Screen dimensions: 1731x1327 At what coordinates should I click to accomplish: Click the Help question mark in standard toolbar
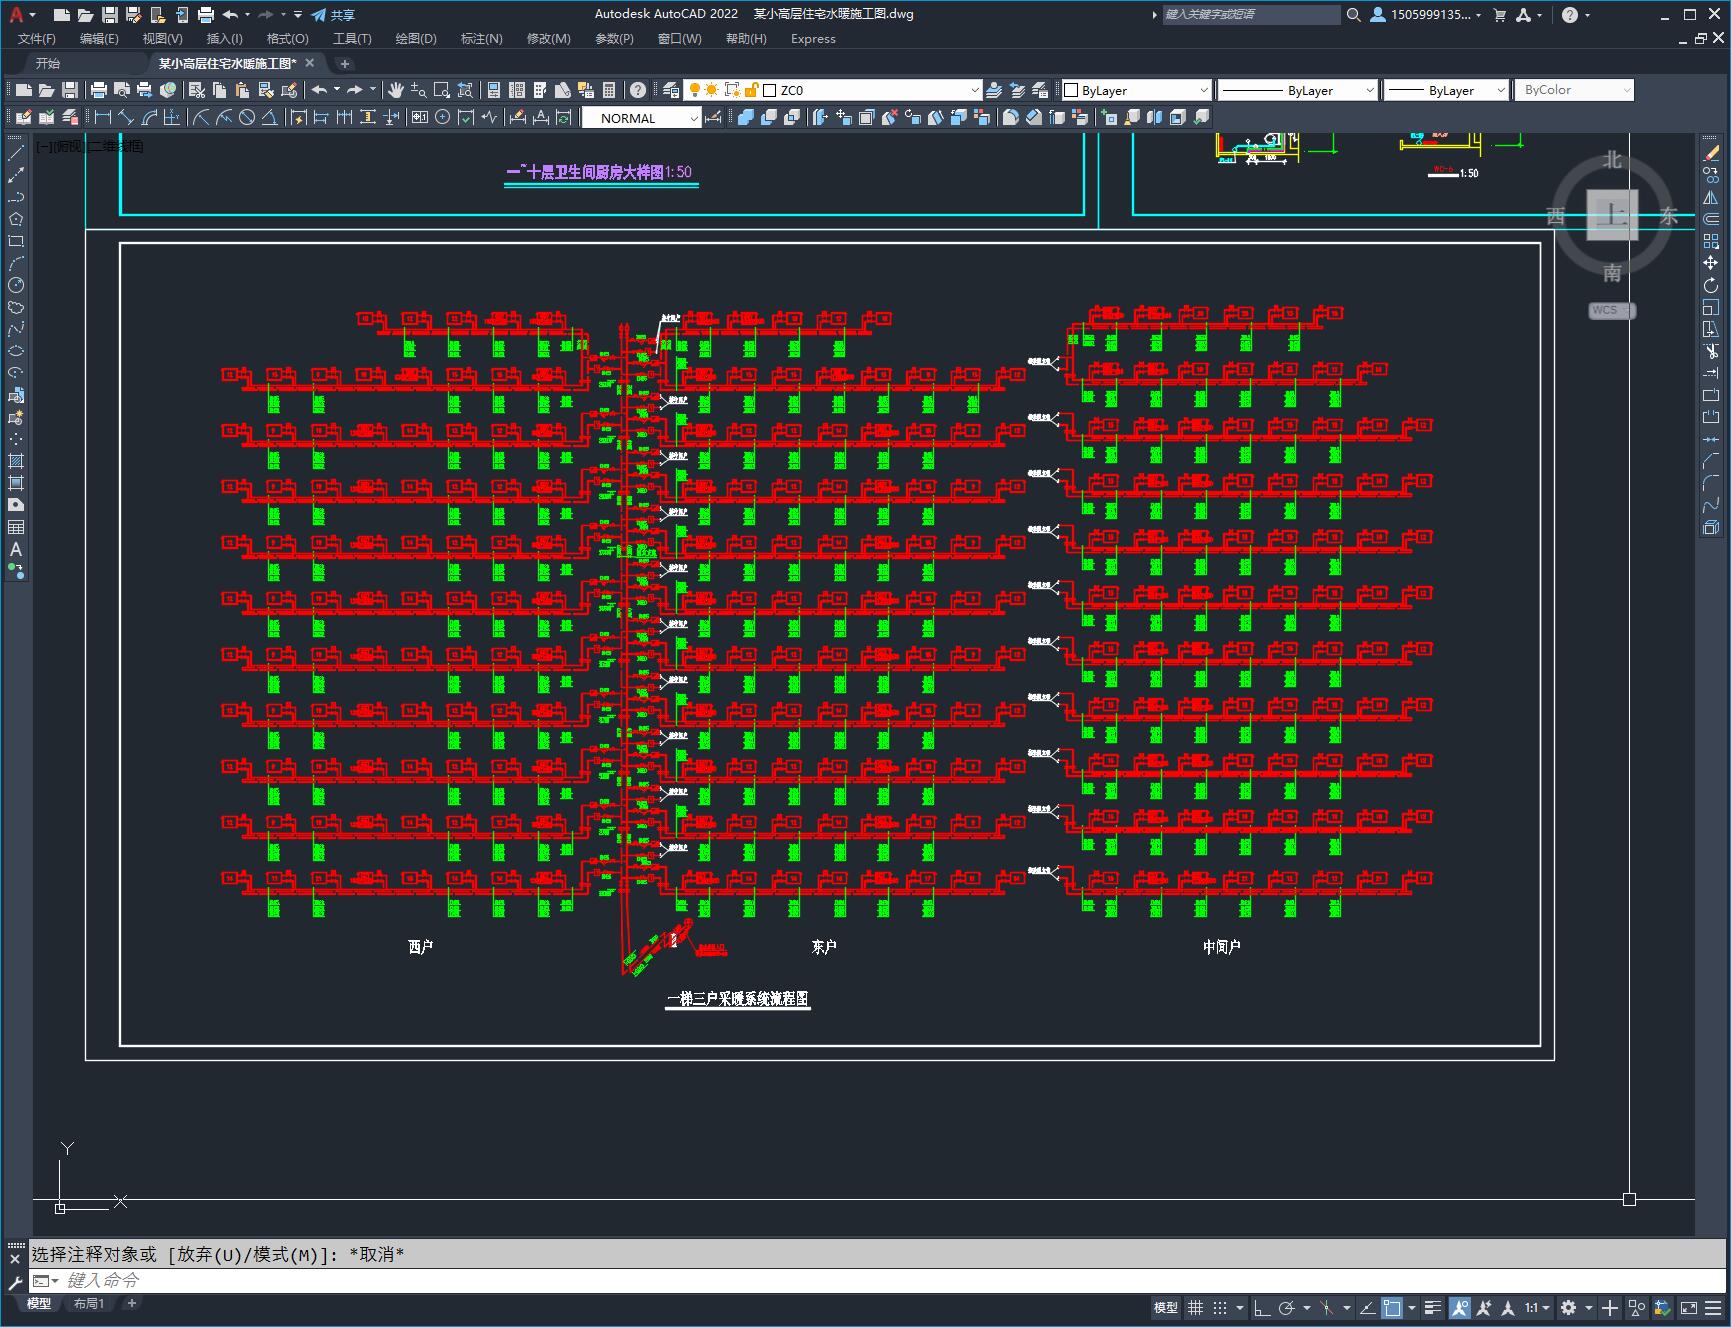click(638, 90)
